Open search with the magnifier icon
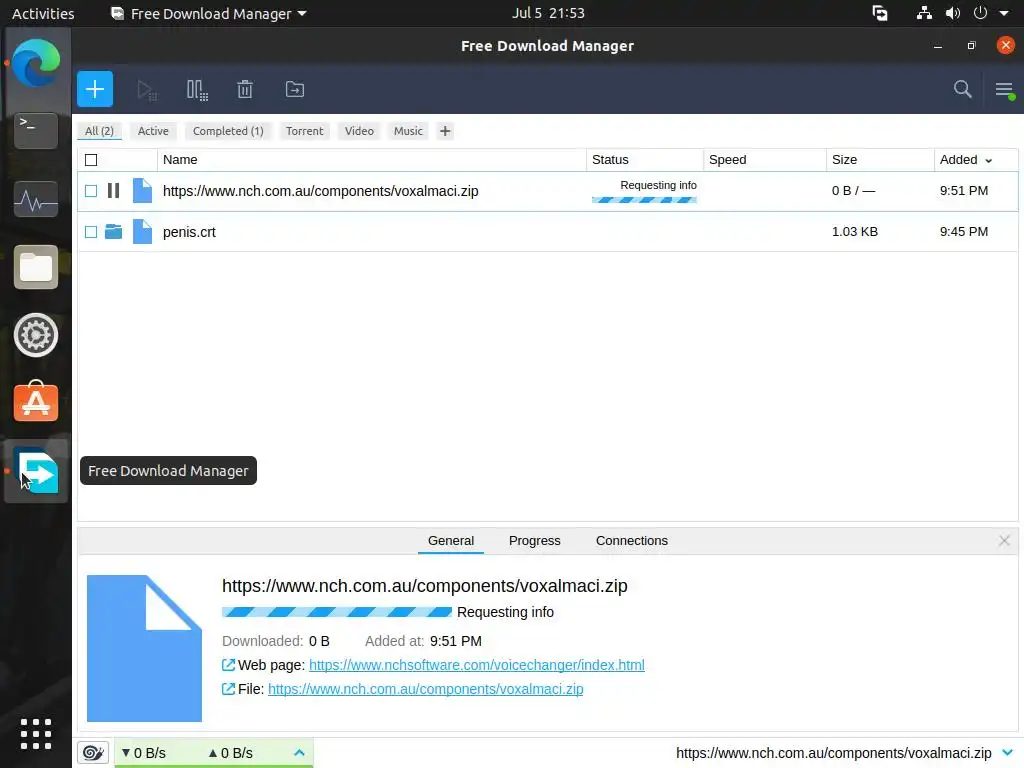Image resolution: width=1024 pixels, height=768 pixels. pos(962,89)
